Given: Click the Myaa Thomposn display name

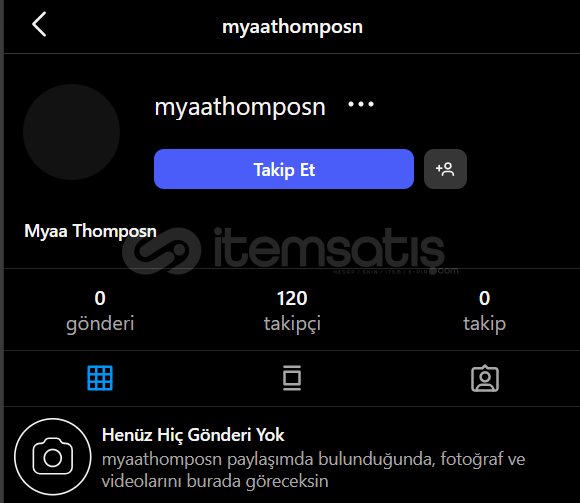Looking at the screenshot, I should click(90, 231).
